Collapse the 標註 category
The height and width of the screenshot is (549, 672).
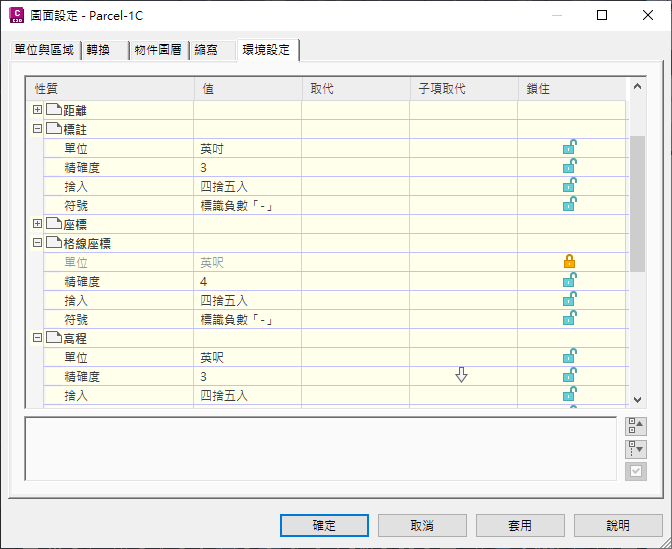[x=37, y=128]
